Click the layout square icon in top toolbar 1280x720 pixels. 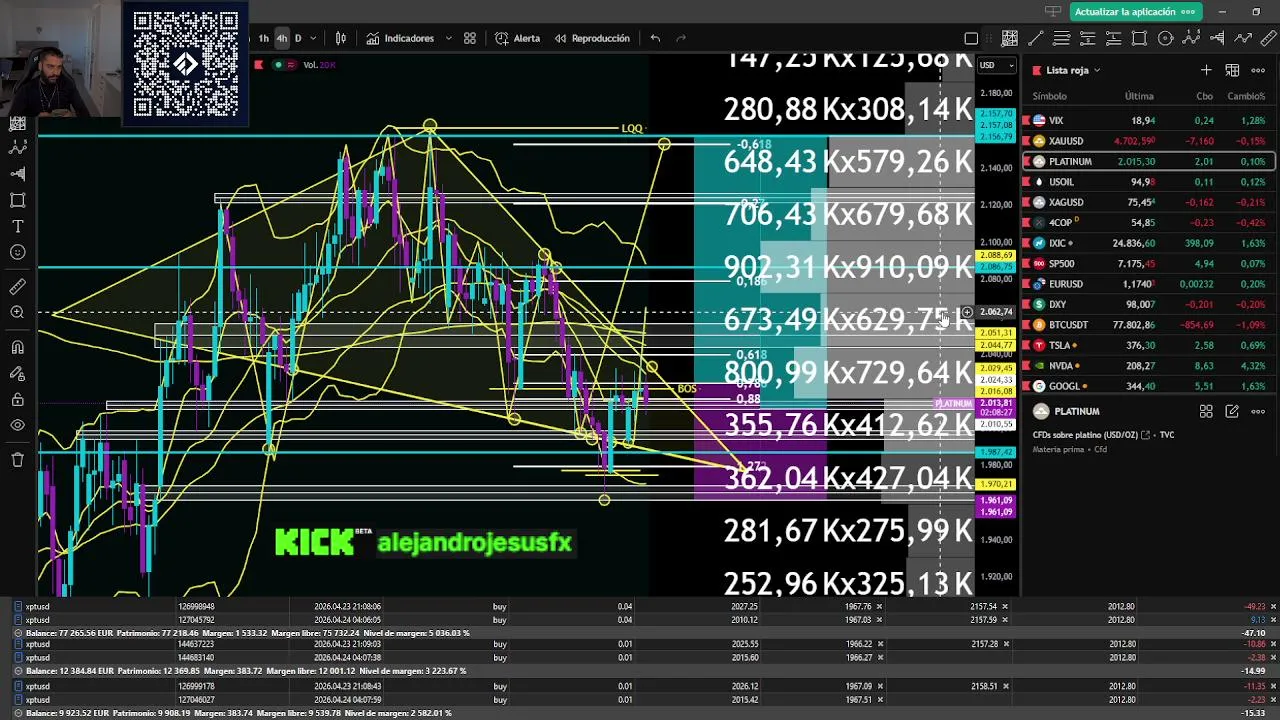pos(971,38)
